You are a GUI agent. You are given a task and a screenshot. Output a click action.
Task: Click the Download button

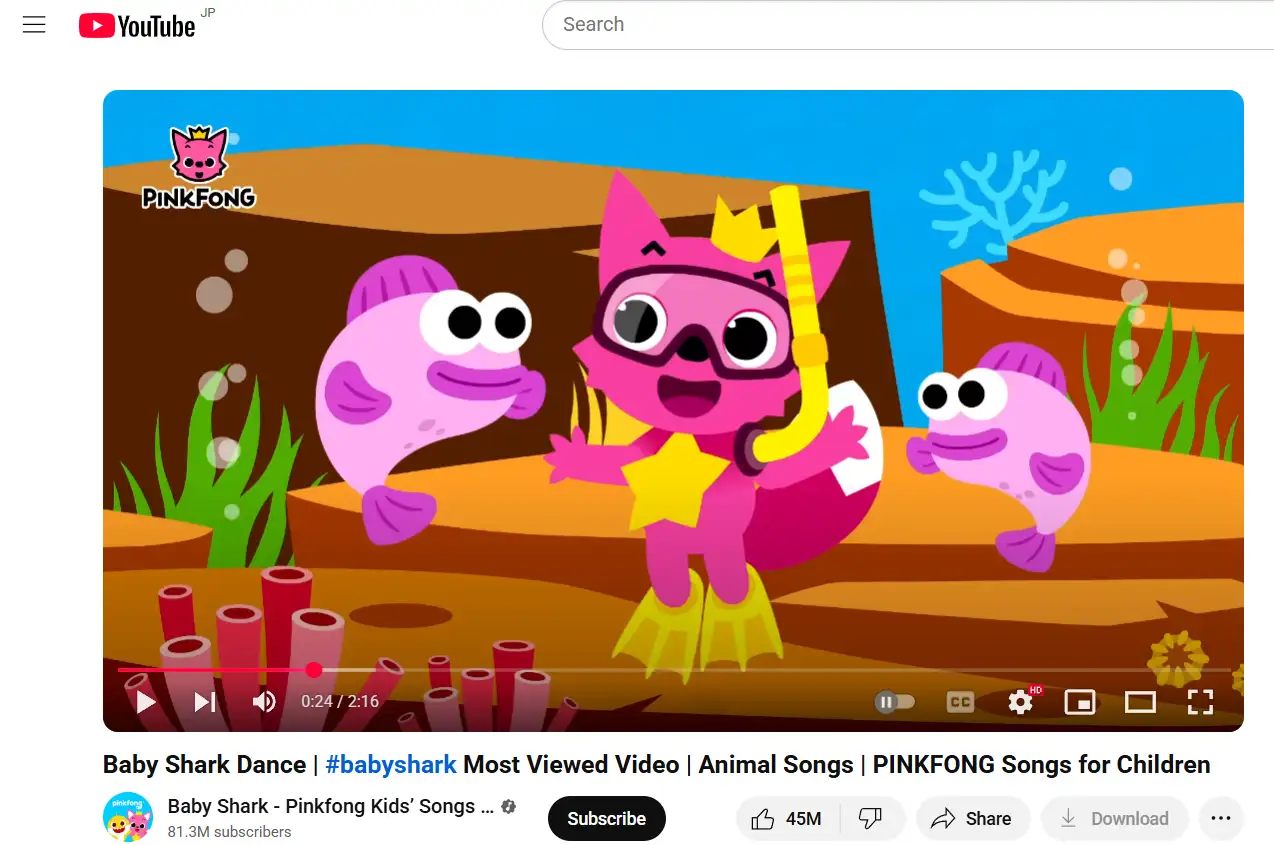tap(1114, 818)
